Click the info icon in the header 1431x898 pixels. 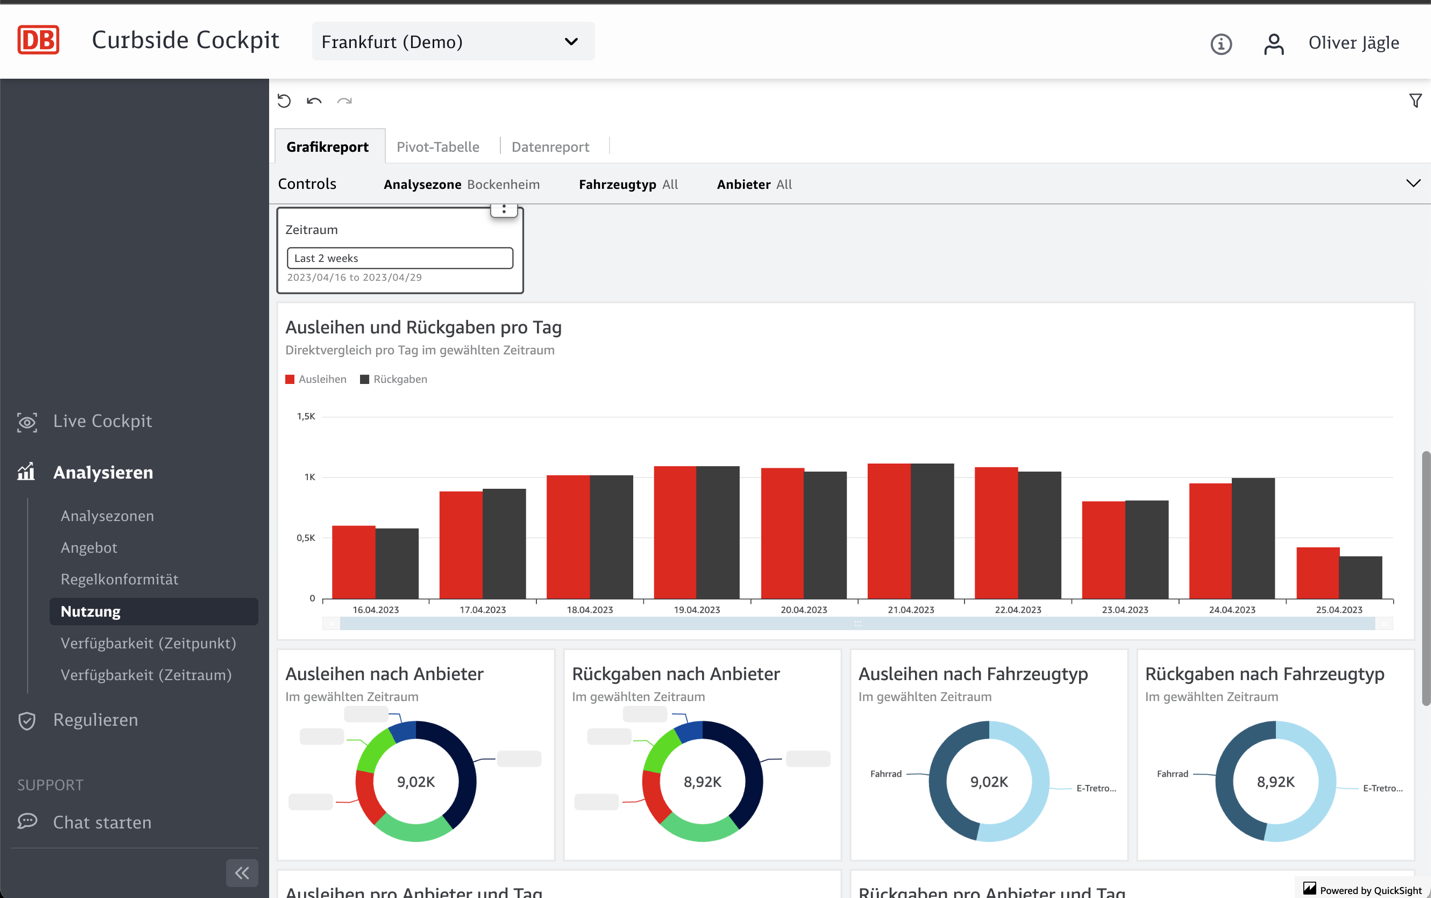point(1220,43)
